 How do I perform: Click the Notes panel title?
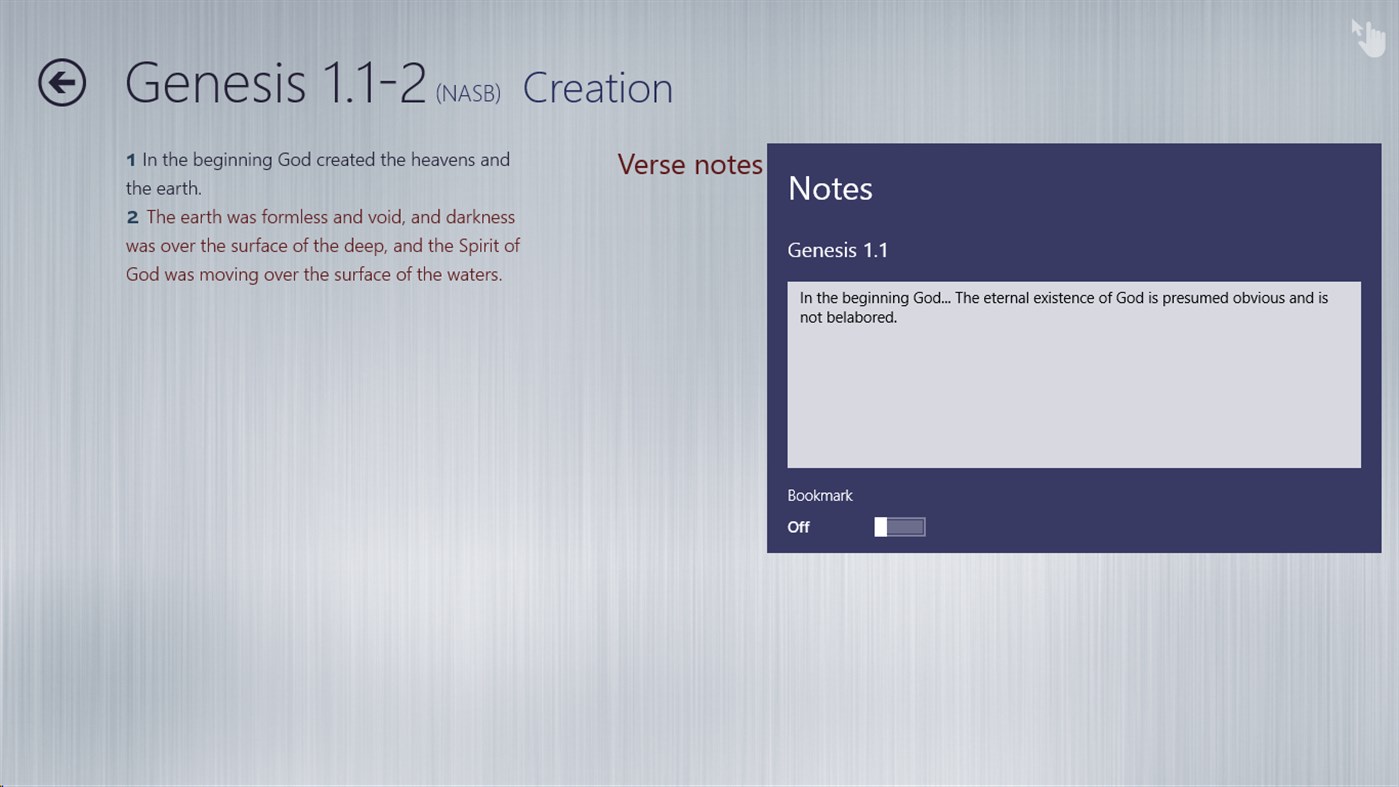tap(829, 188)
